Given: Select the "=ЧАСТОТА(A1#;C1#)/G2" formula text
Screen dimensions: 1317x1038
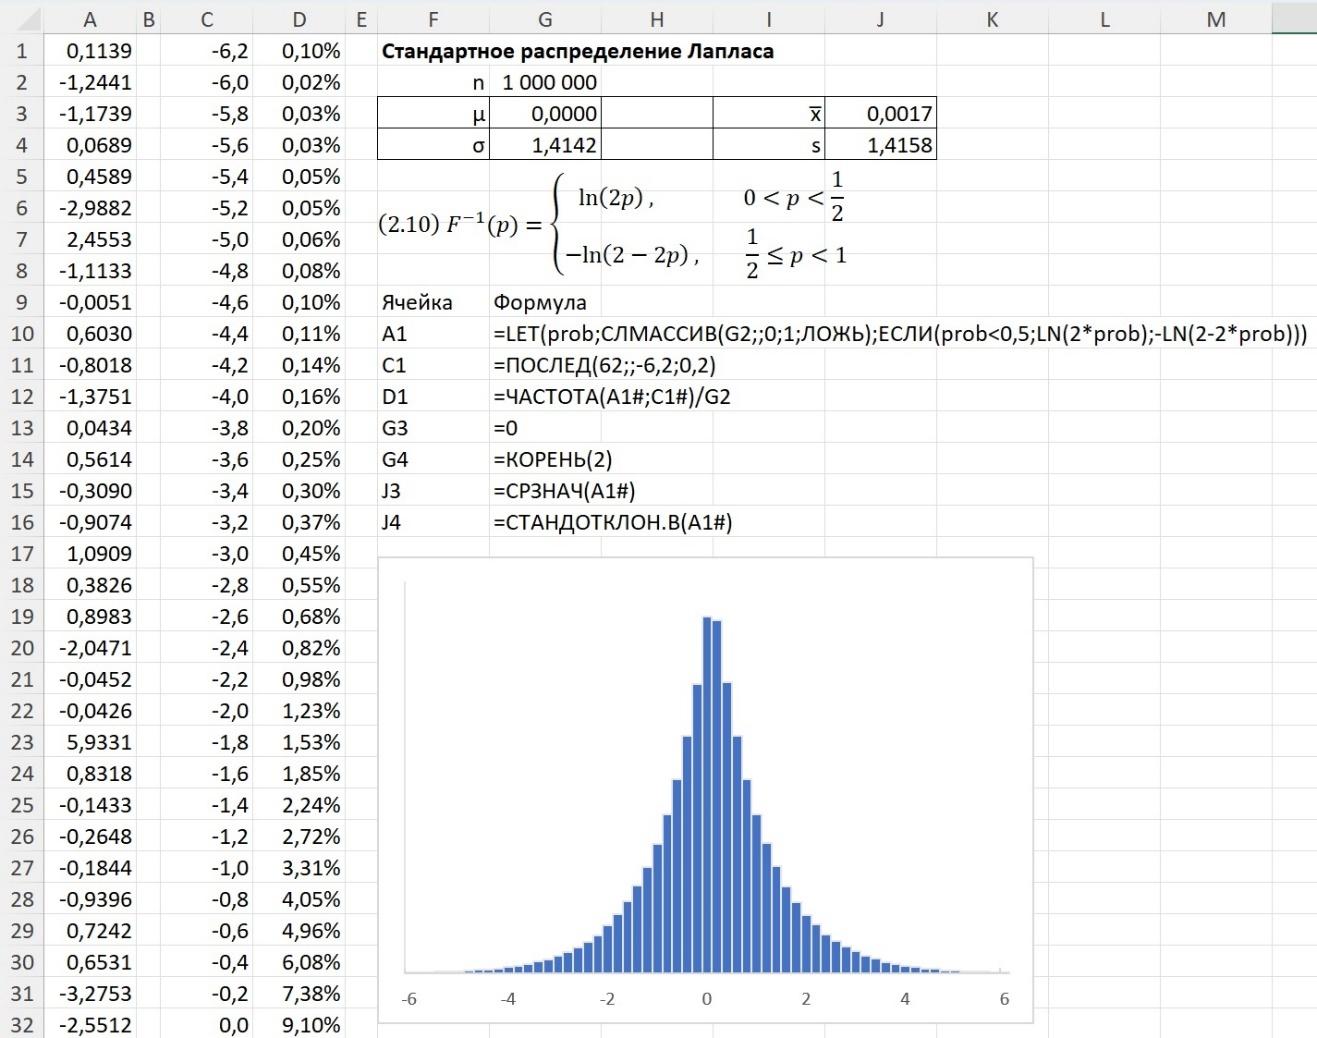Looking at the screenshot, I should (612, 397).
